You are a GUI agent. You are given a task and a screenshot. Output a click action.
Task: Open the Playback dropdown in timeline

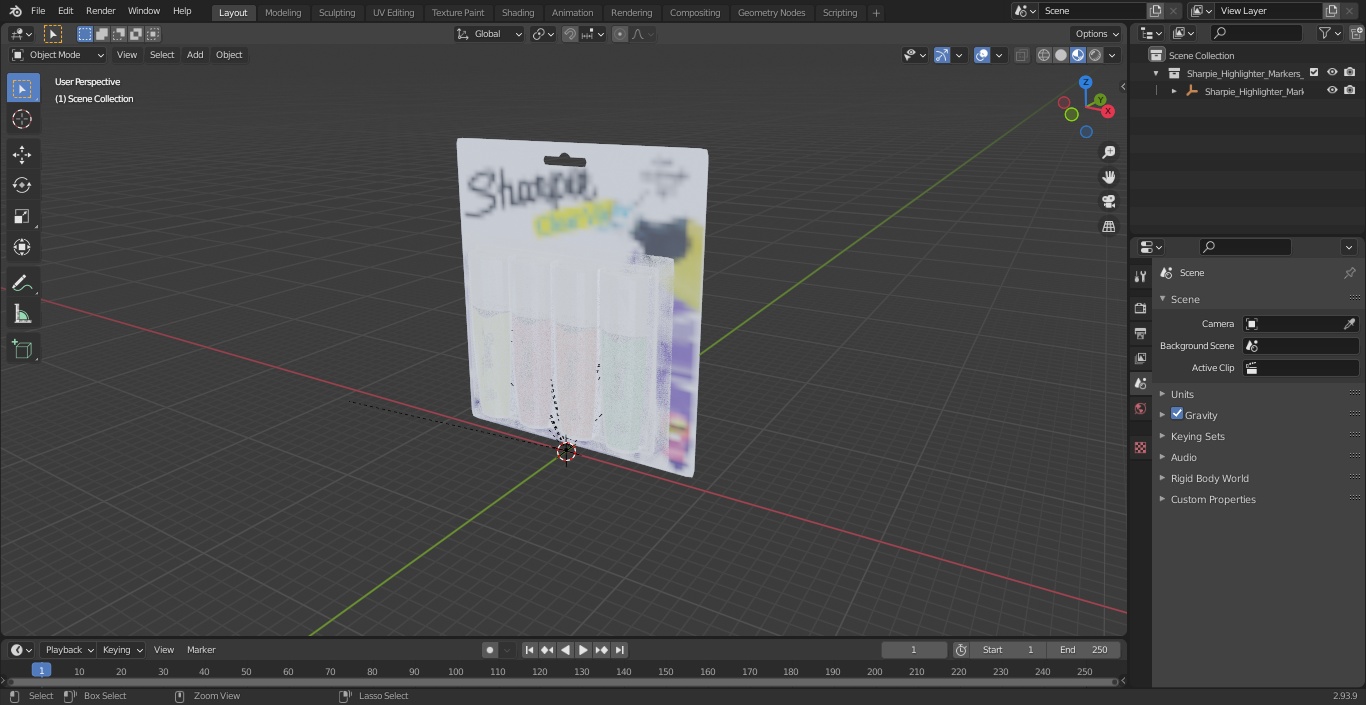[68, 650]
